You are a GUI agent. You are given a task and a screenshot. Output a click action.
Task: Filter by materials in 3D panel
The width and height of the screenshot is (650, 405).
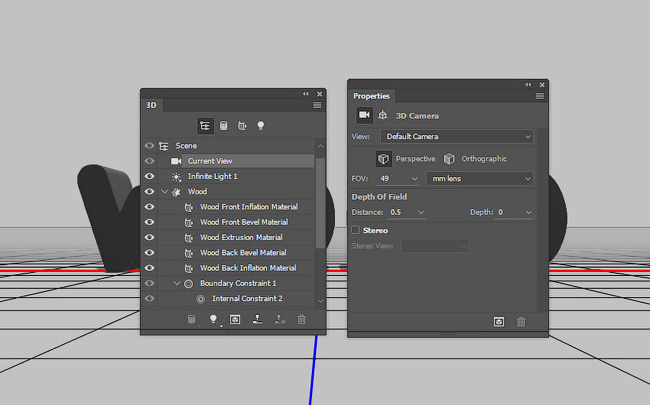[242, 126]
